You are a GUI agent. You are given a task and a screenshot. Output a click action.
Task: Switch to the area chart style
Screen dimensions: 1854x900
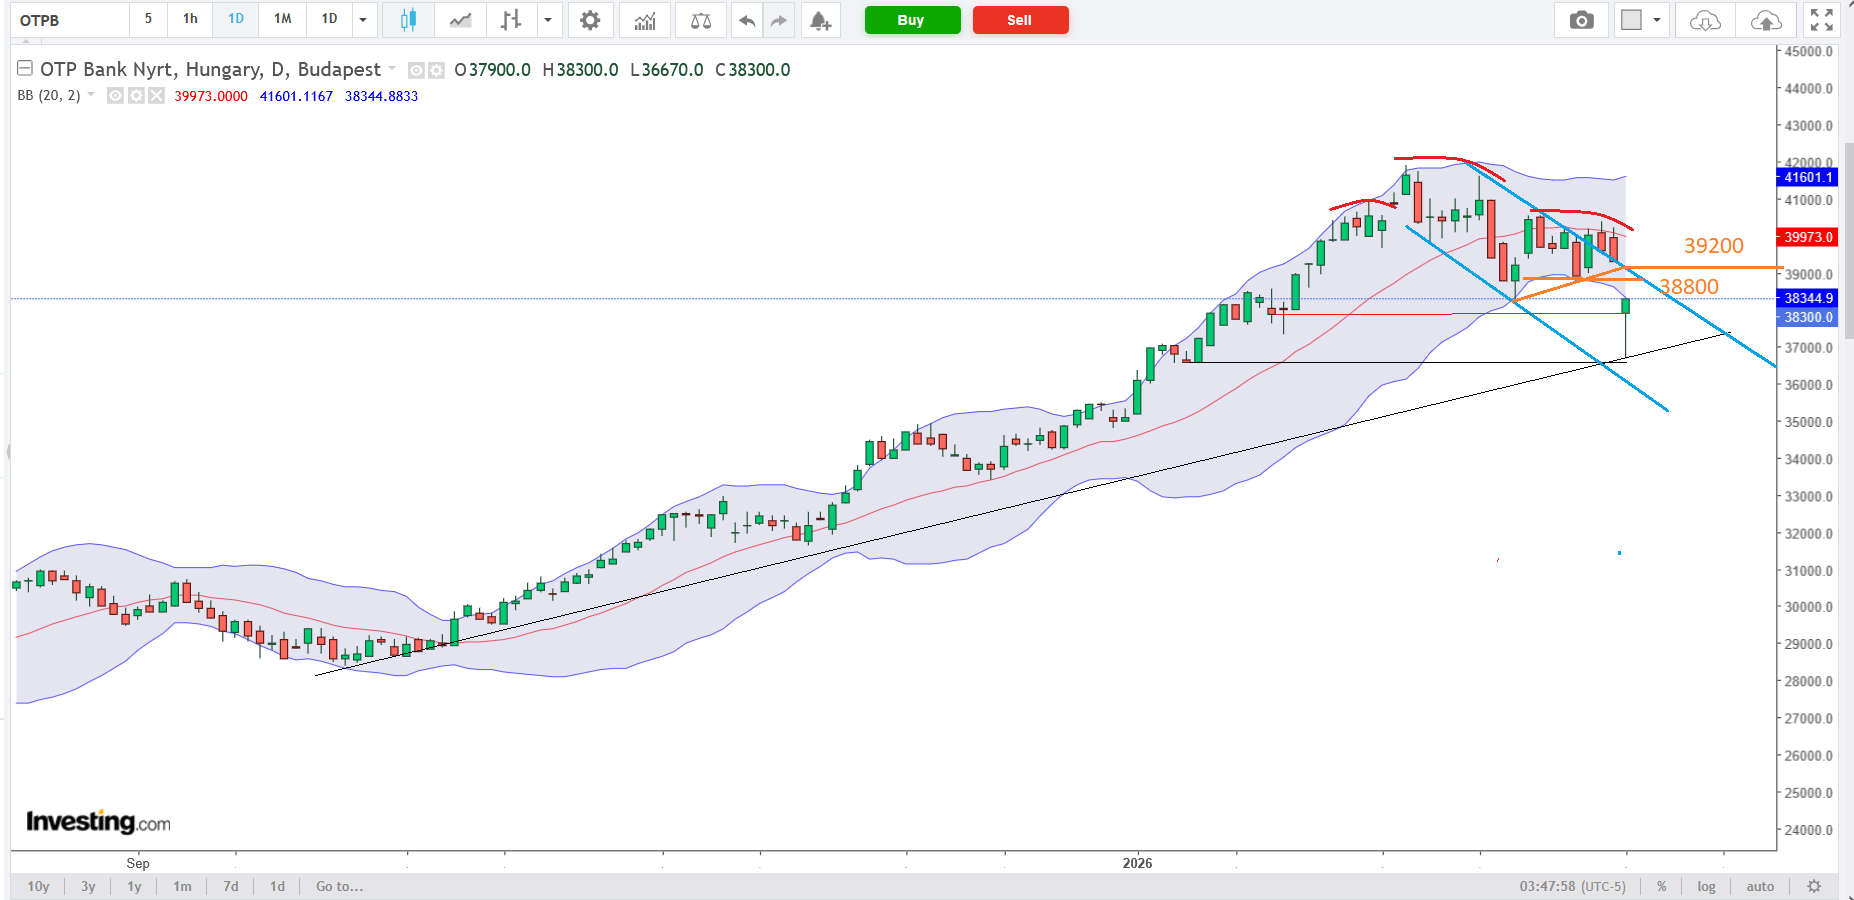pyautogui.click(x=460, y=20)
